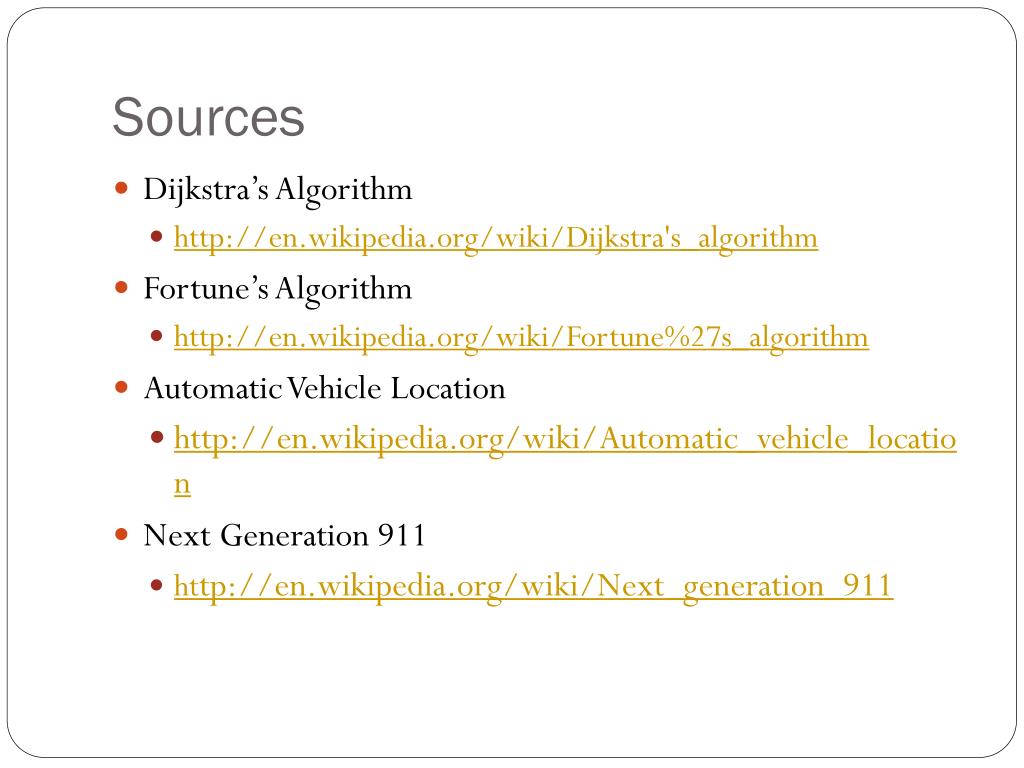Click the wrapped letter n under the location link
Screen dimensions: 1024x768
(x=182, y=487)
